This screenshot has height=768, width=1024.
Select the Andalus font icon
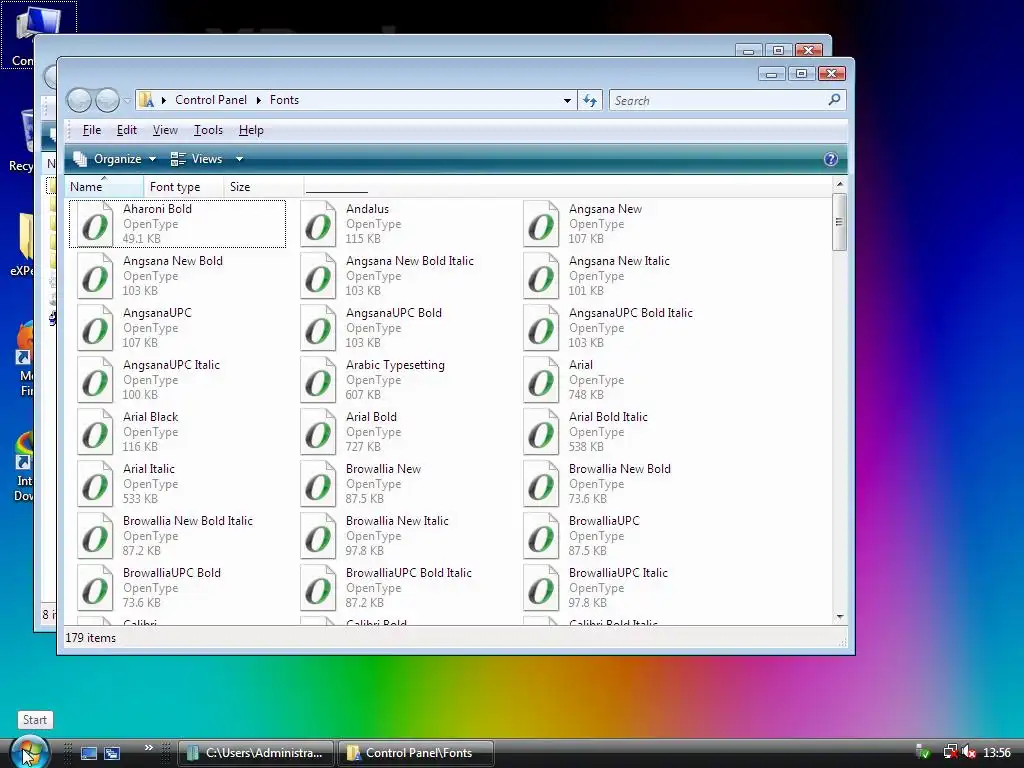318,224
